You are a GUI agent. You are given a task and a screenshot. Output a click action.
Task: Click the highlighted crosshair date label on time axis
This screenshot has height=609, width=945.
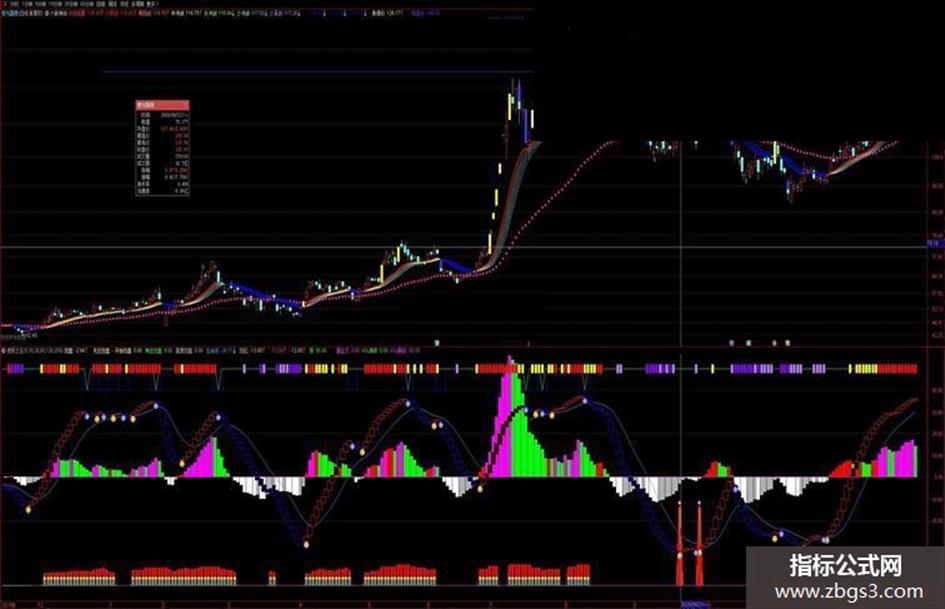pos(695,604)
